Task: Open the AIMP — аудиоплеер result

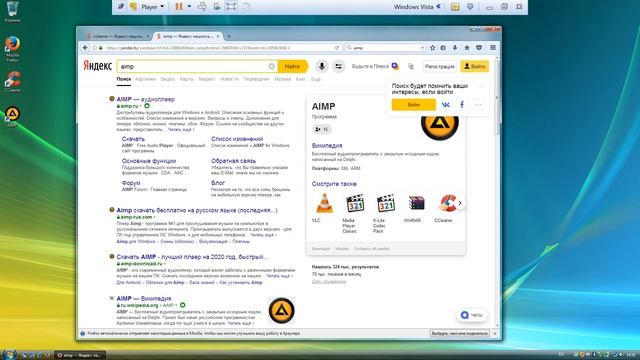Action: 145,99
